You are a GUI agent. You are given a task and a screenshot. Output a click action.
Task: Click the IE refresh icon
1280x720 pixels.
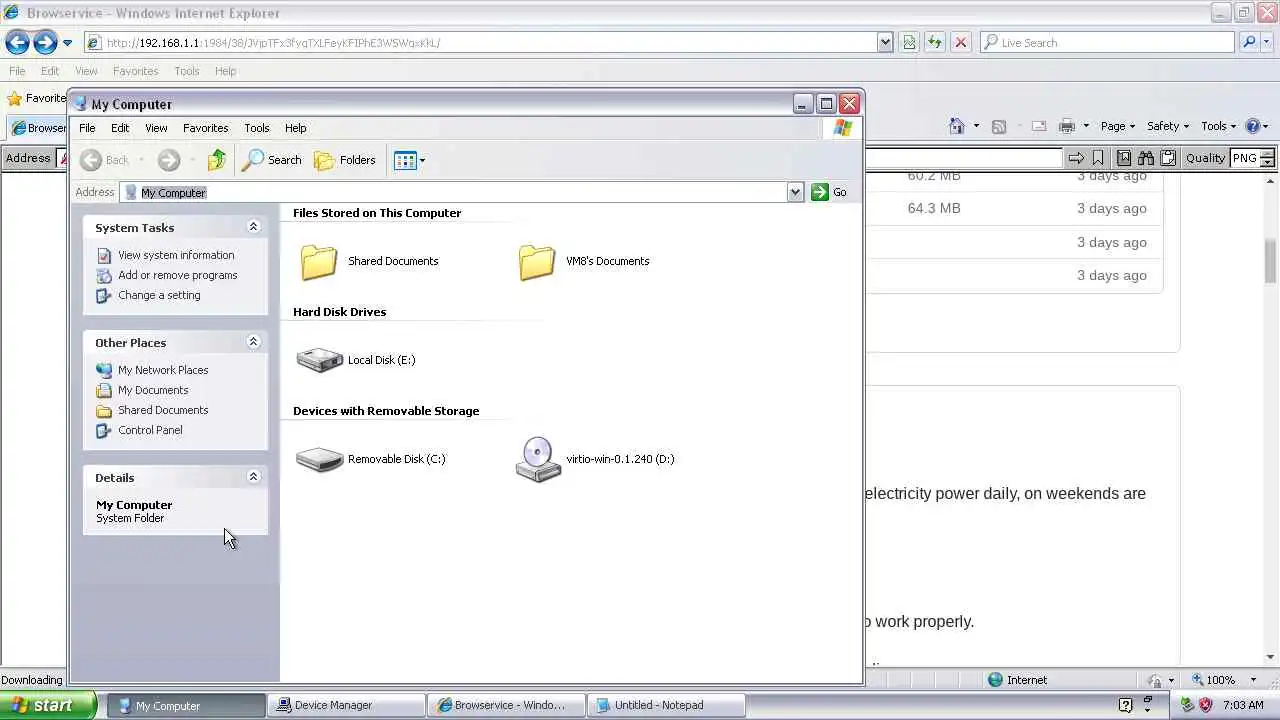(x=934, y=42)
